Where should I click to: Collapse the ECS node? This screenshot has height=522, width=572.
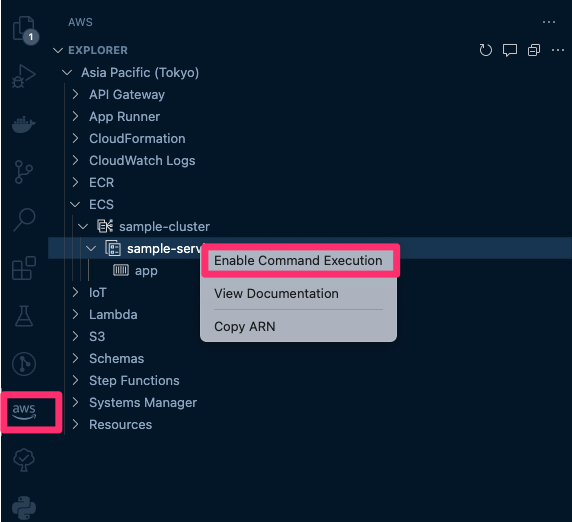tap(75, 204)
